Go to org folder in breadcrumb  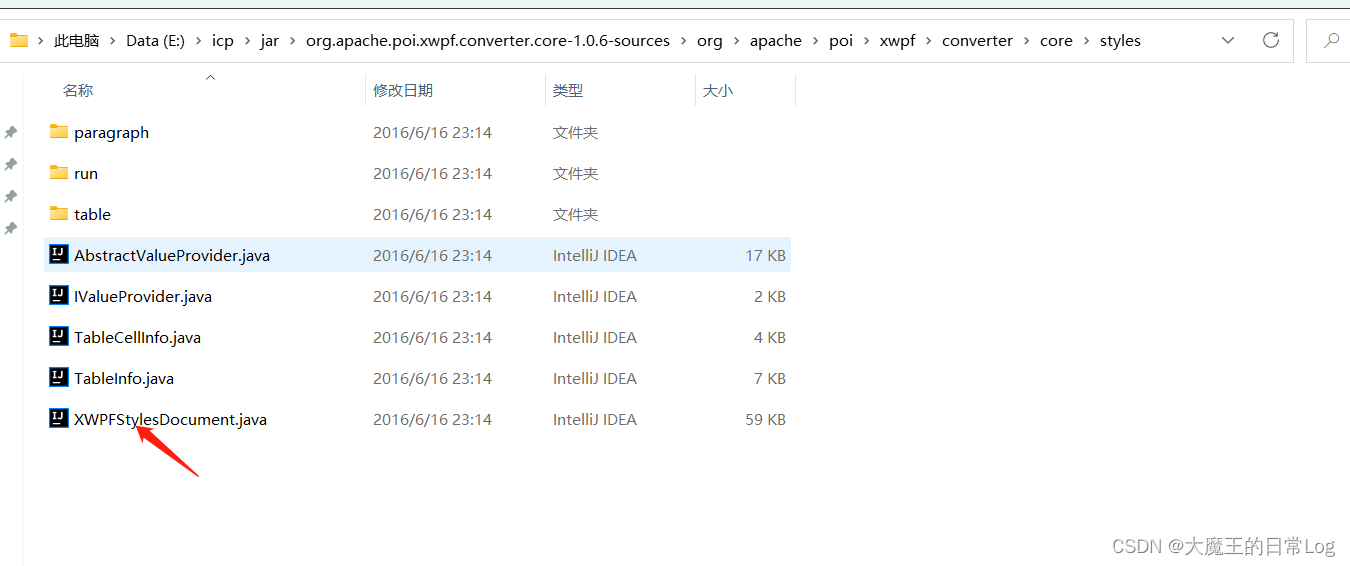[709, 41]
